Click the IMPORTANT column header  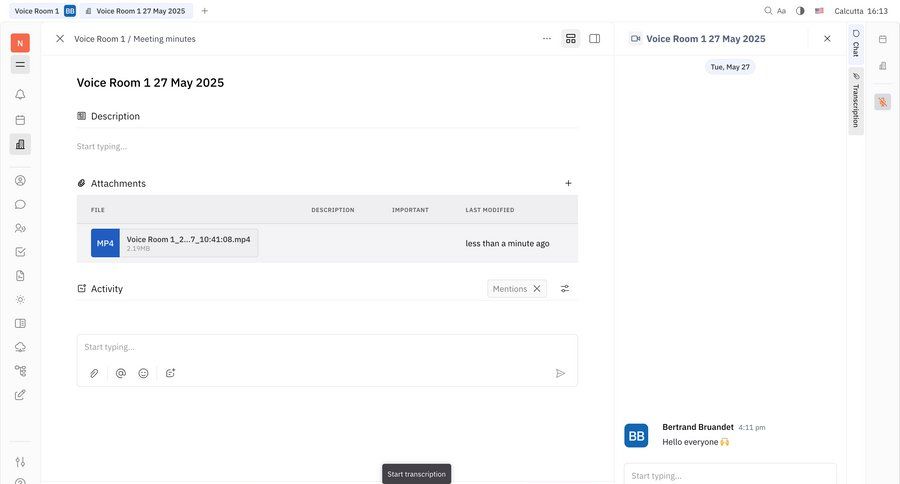coord(410,210)
